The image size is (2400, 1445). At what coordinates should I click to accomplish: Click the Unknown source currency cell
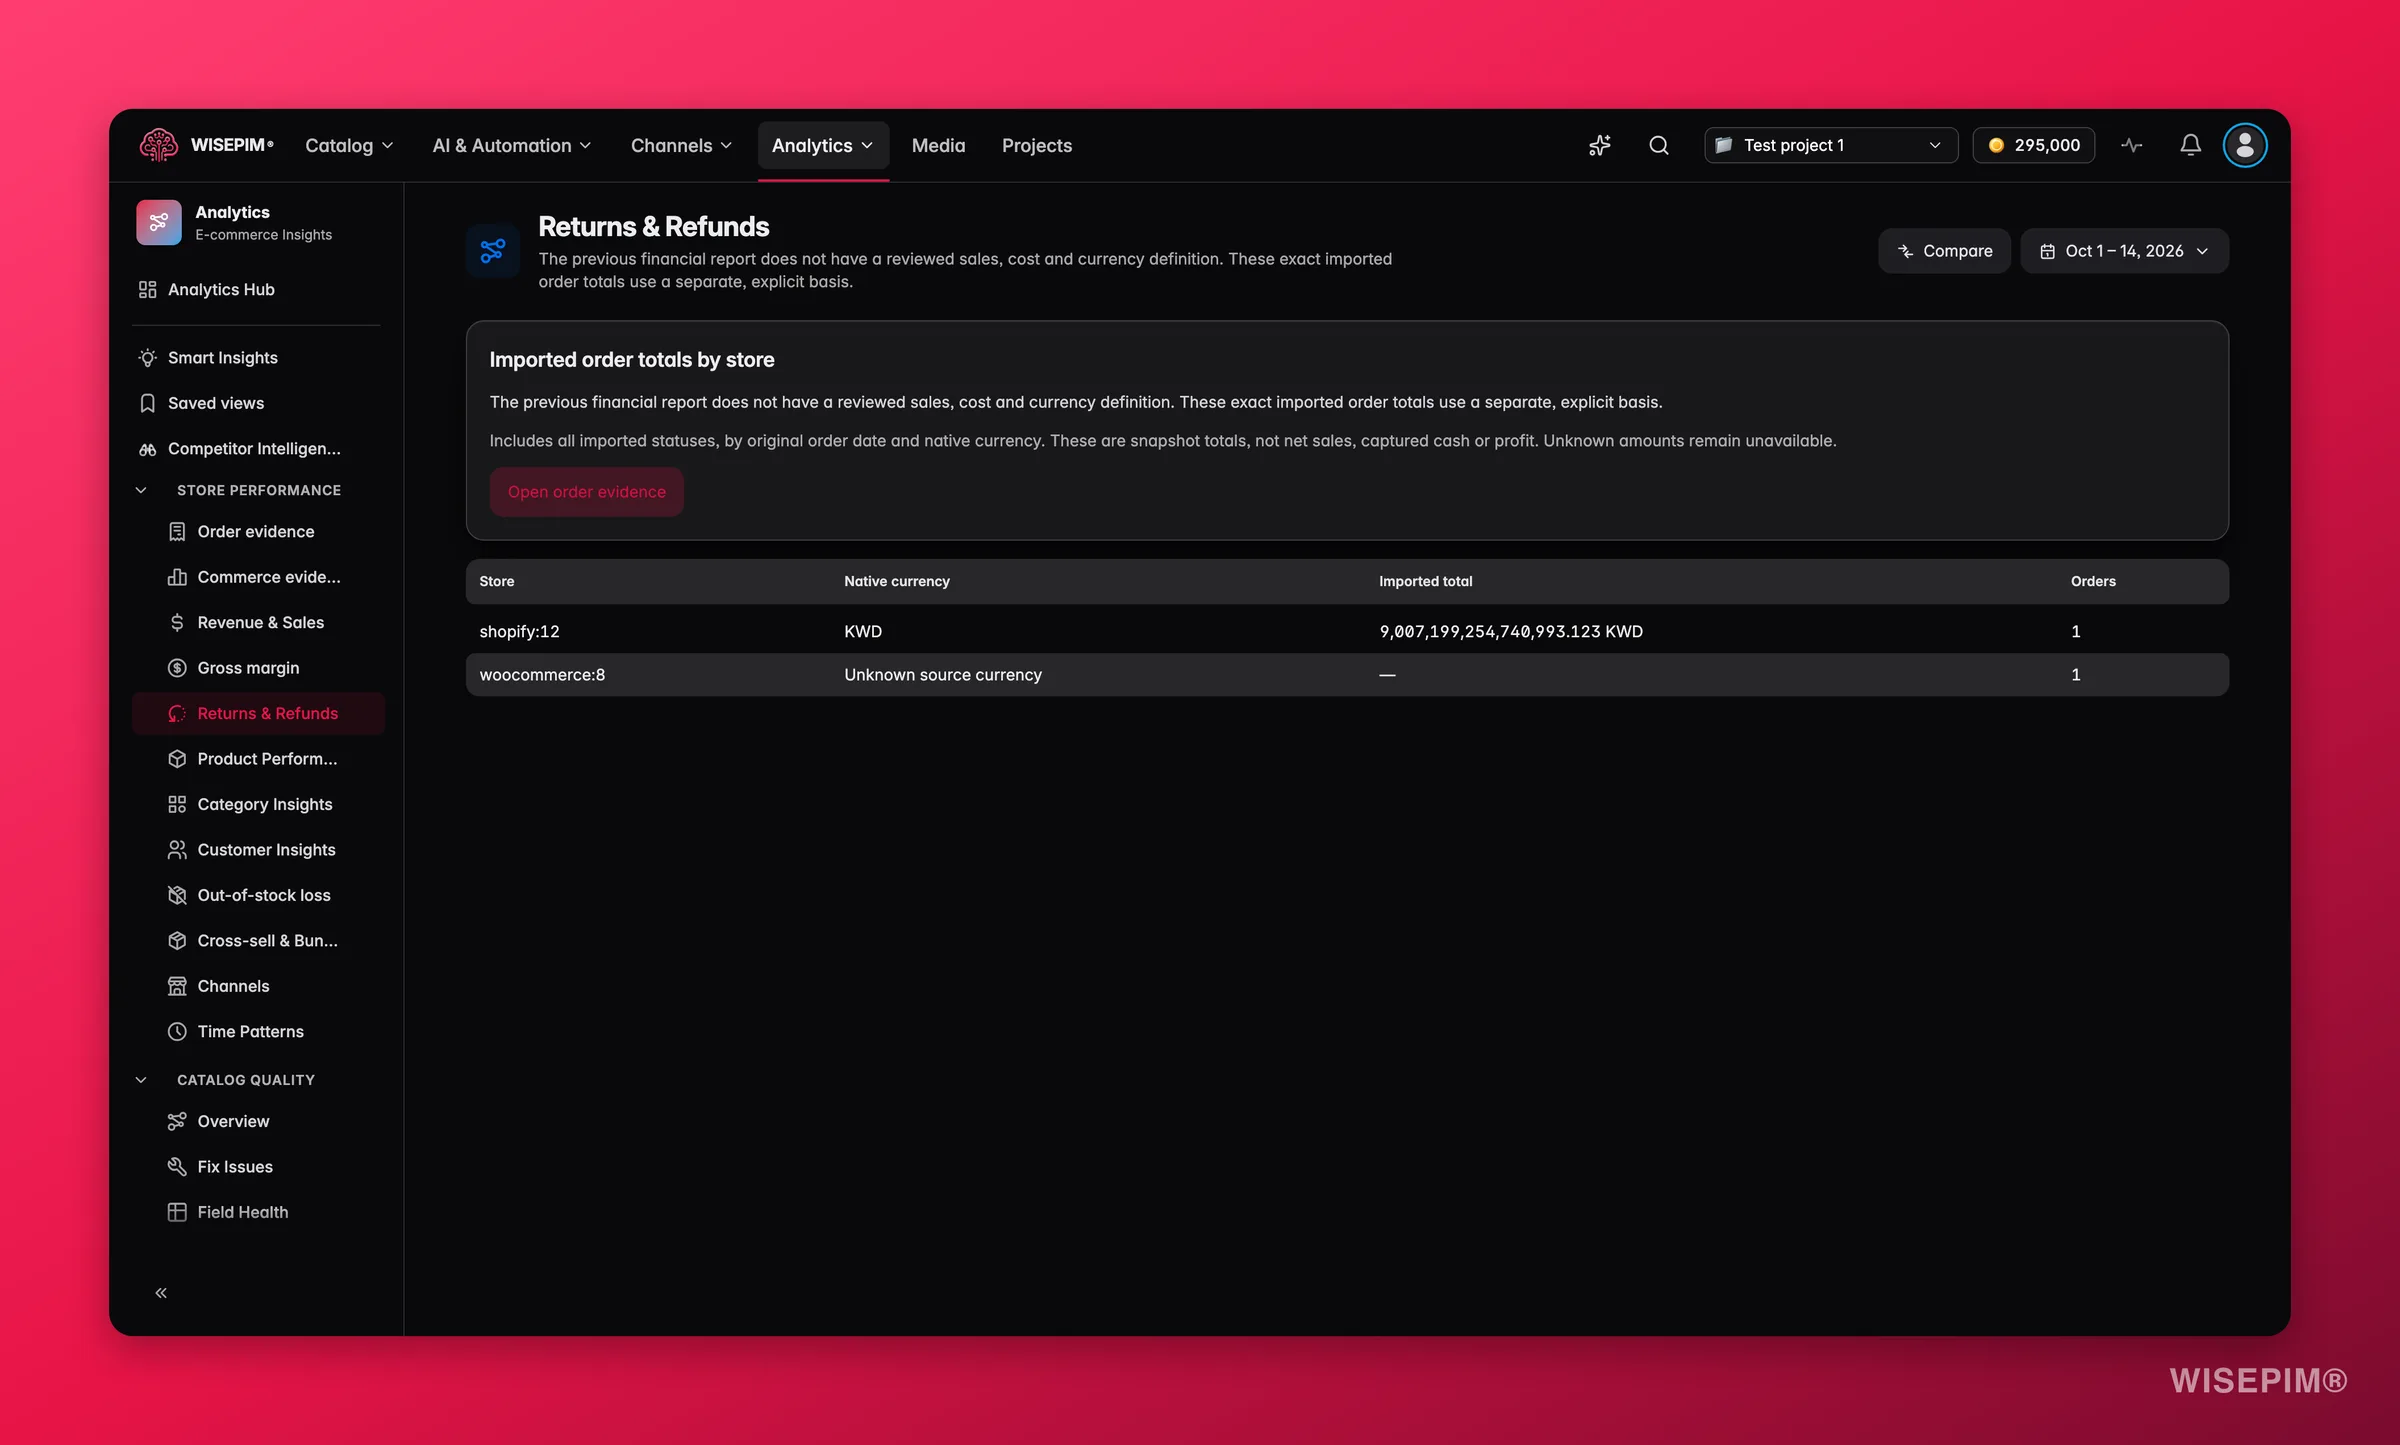tap(942, 675)
